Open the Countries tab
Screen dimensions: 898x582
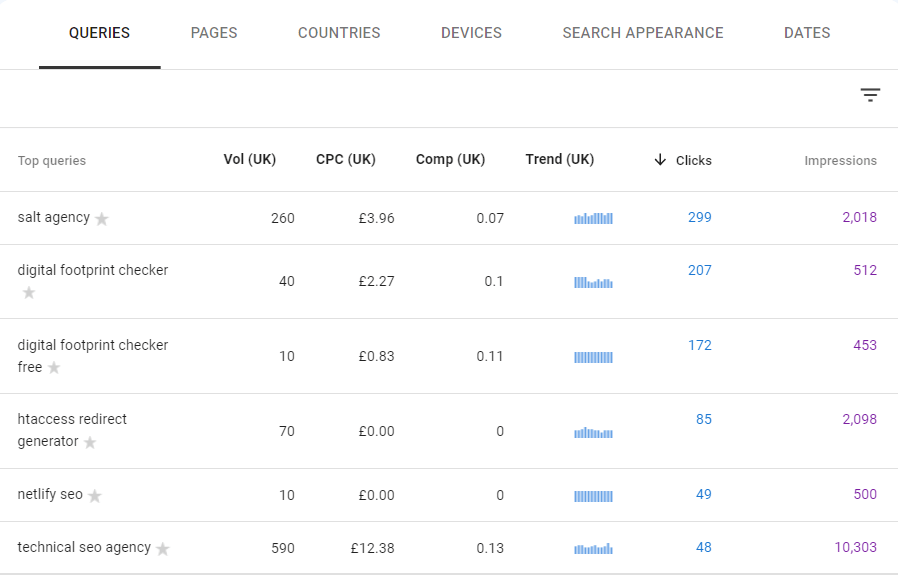pos(339,33)
